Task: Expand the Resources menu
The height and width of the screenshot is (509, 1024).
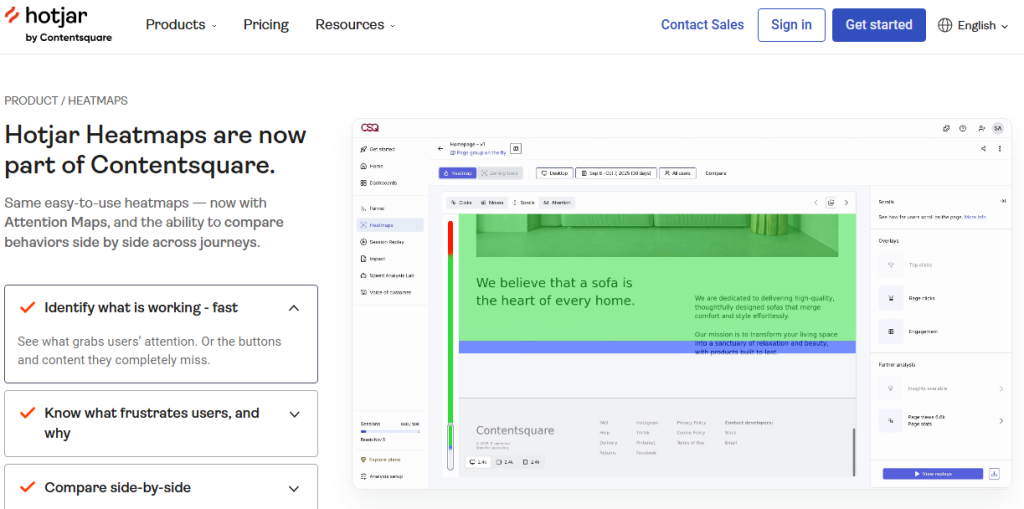Action: click(355, 25)
